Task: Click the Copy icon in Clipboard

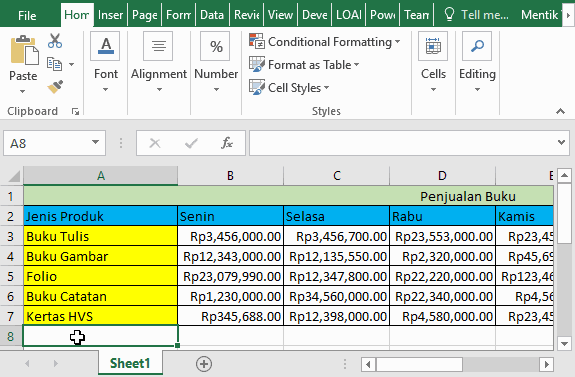Action: tap(55, 64)
